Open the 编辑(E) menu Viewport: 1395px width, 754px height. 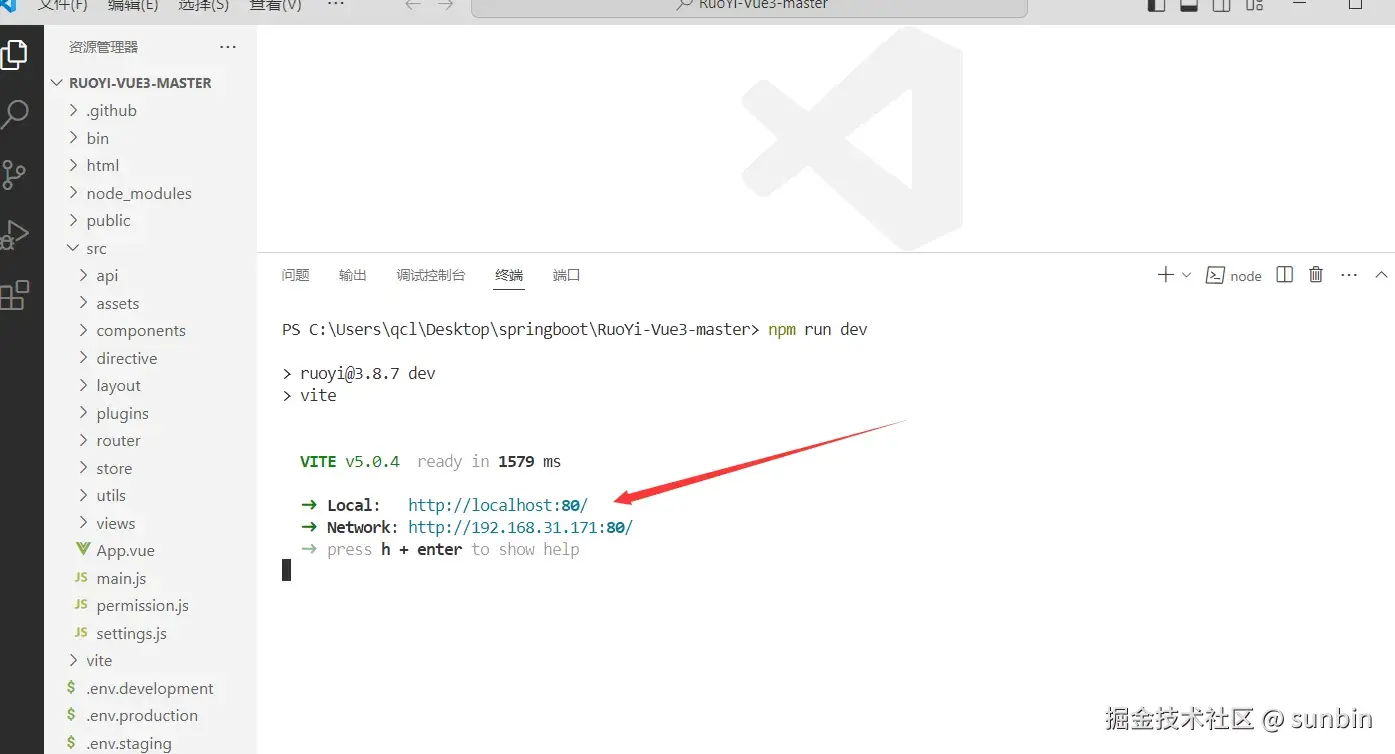133,5
